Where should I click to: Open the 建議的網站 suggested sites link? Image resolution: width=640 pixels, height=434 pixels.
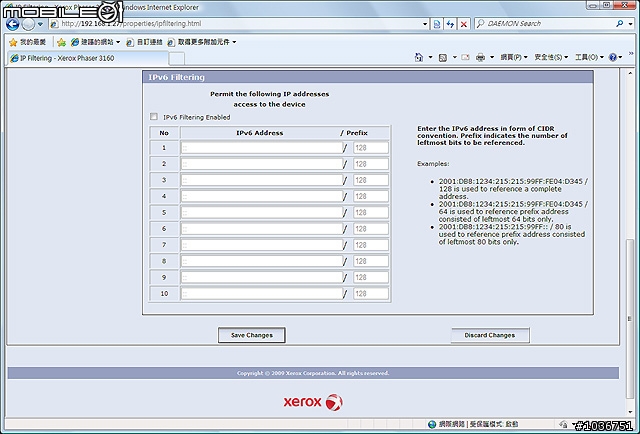click(96, 42)
